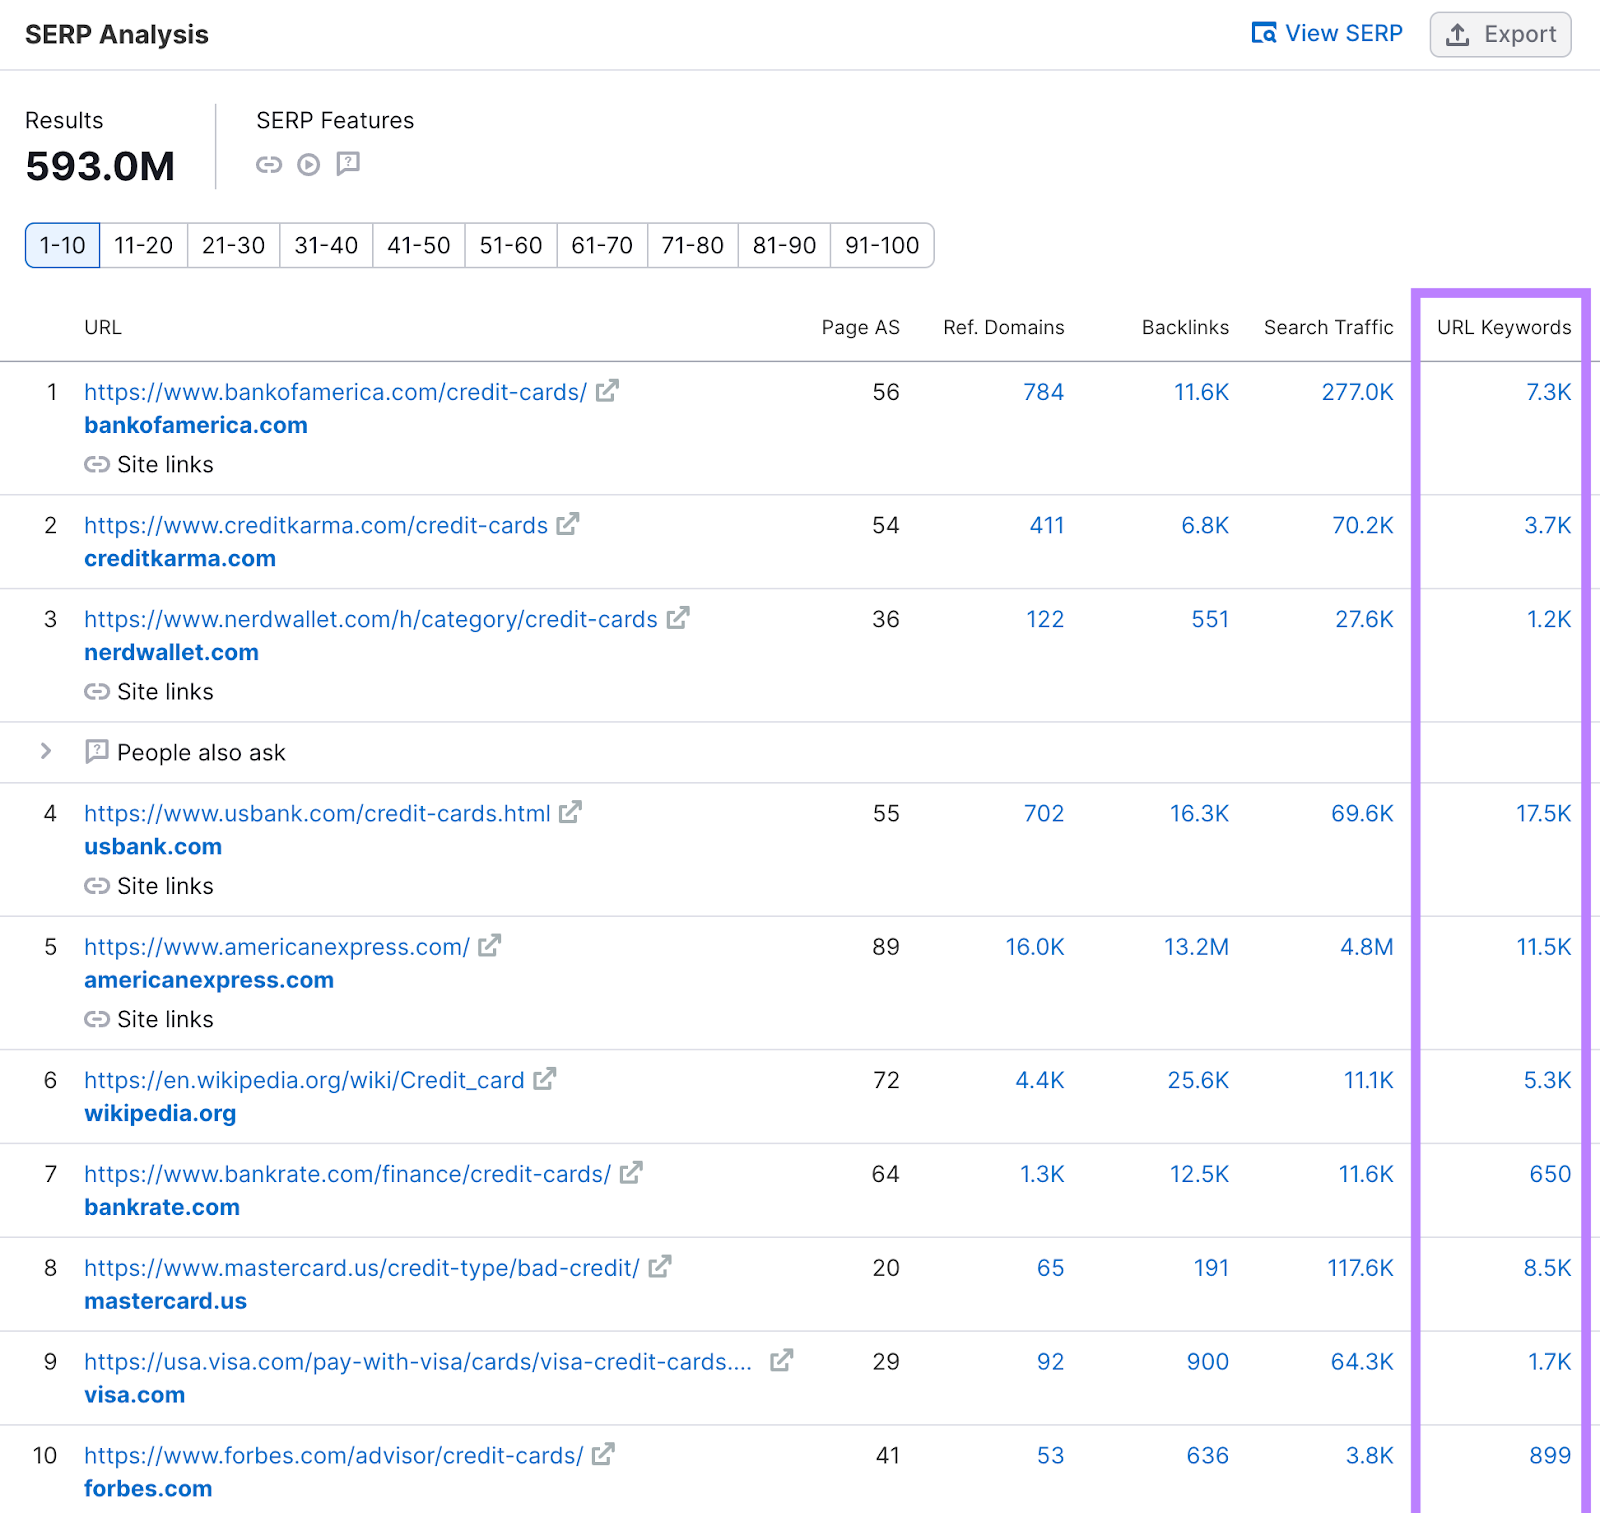Open external link icon for visa.com URL
Screen dimensions: 1600x1513
point(781,1360)
